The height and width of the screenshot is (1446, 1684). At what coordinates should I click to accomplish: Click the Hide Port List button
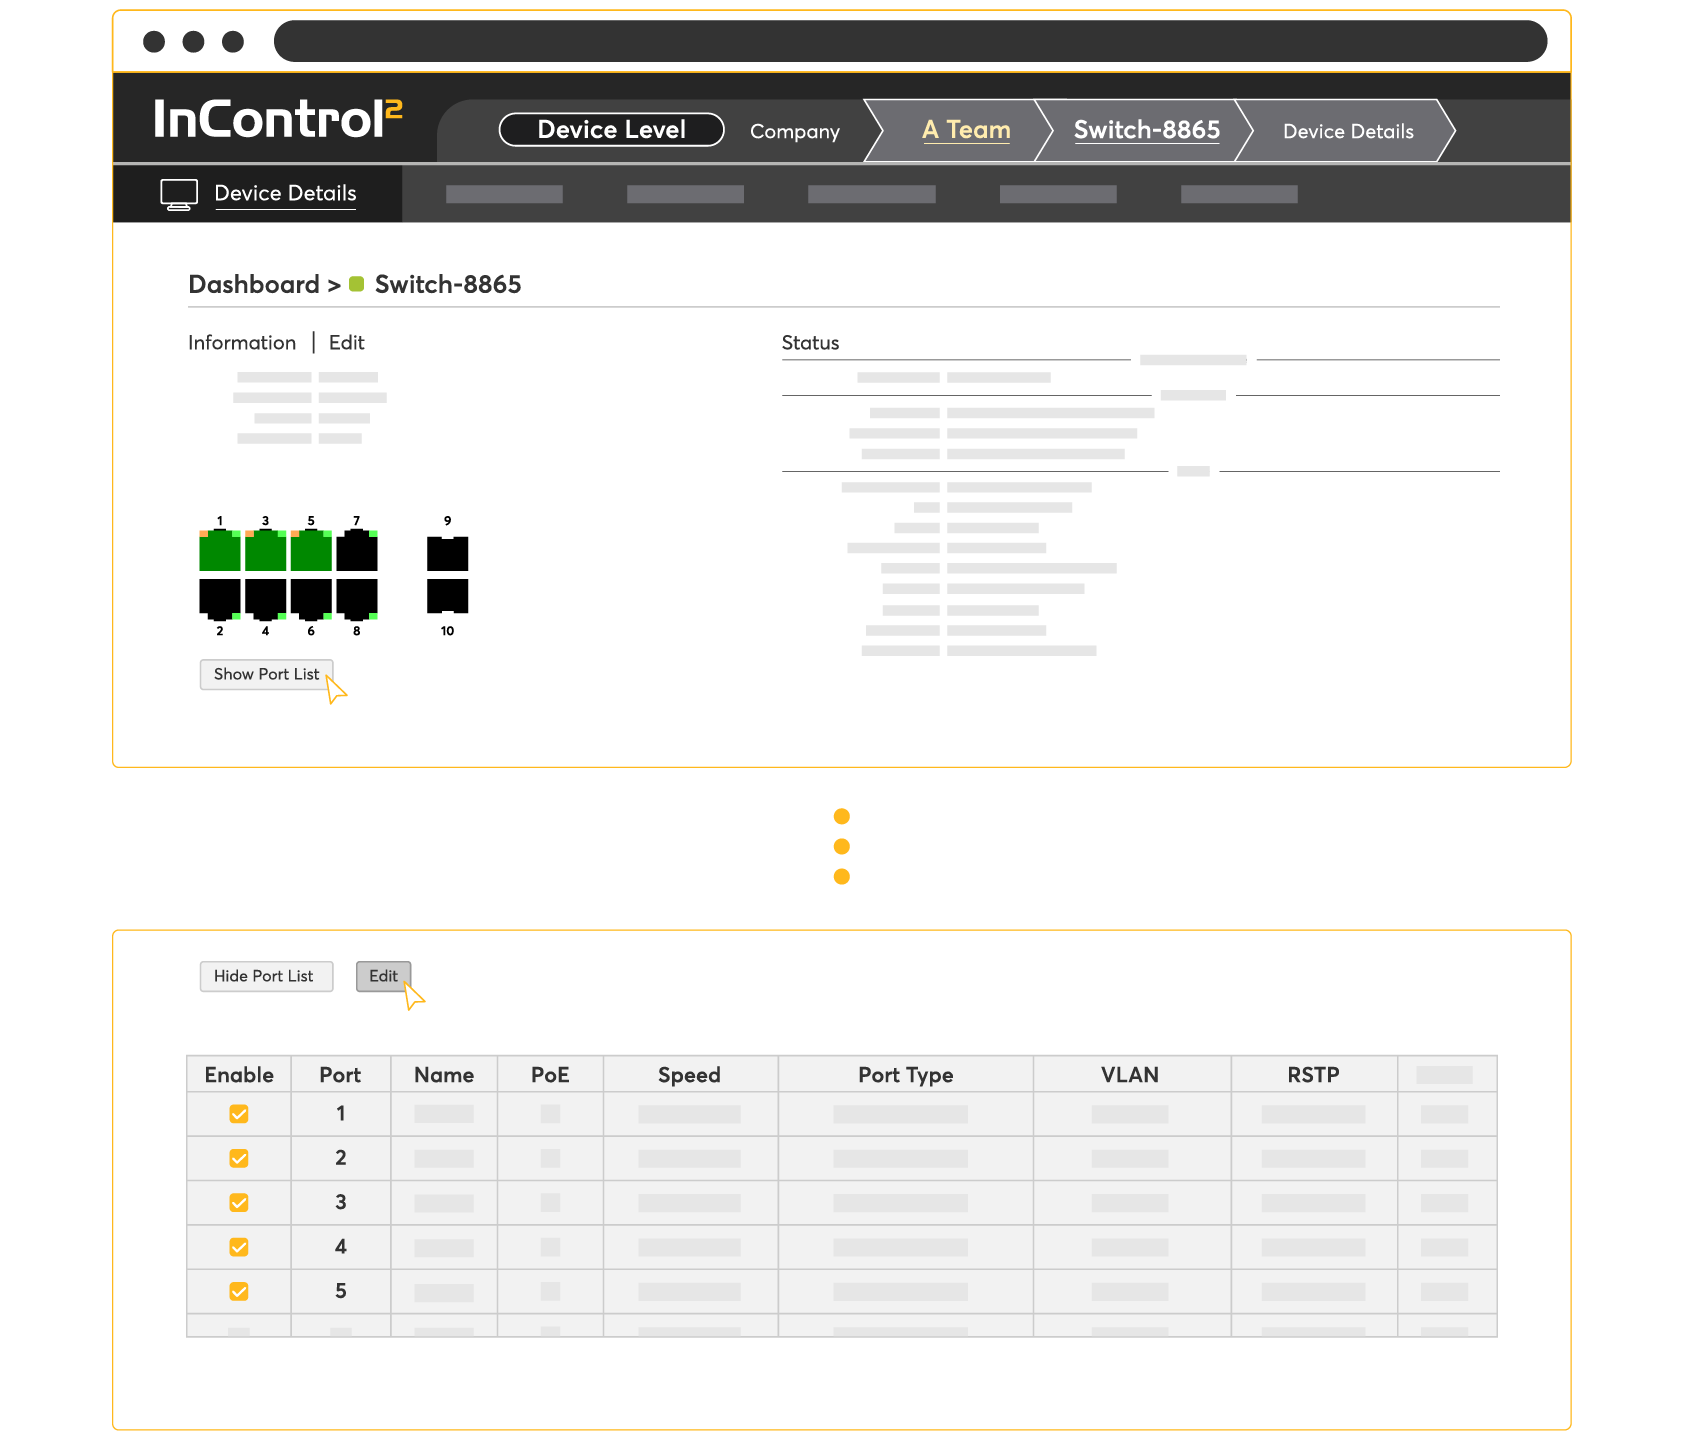(266, 977)
